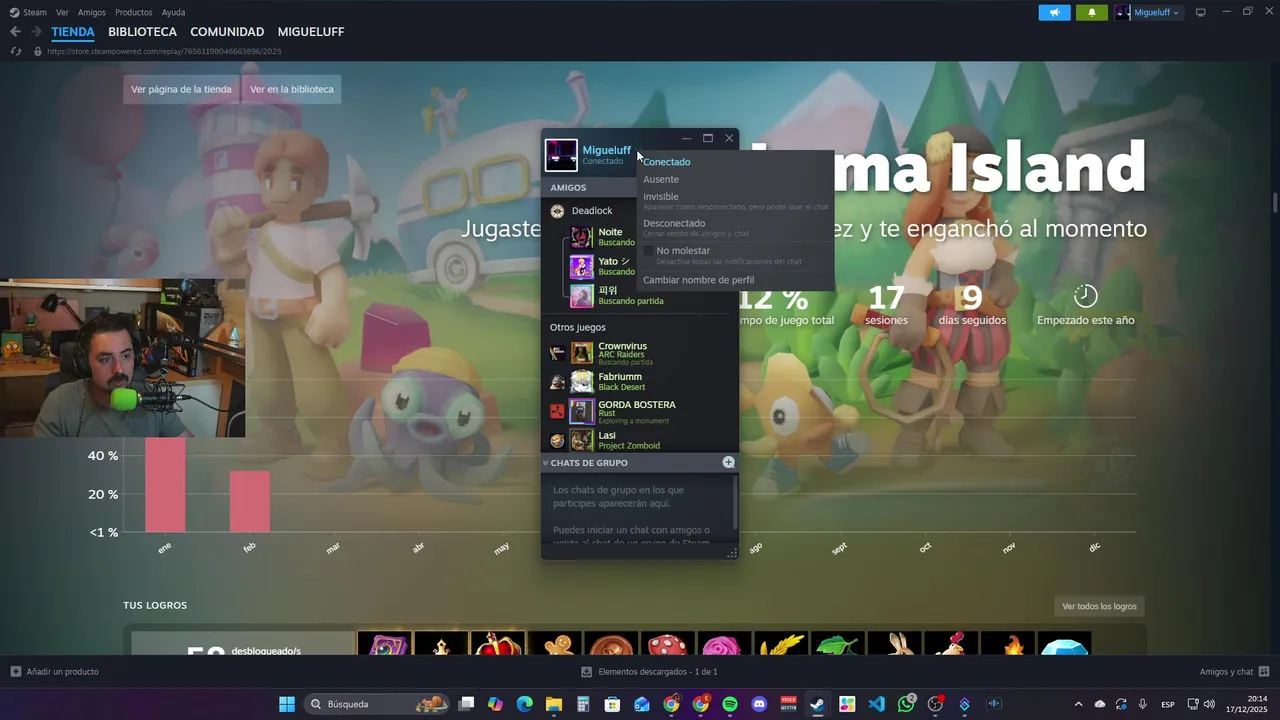Click Añadir un producto link
This screenshot has width=1280, height=720.
pos(55,672)
